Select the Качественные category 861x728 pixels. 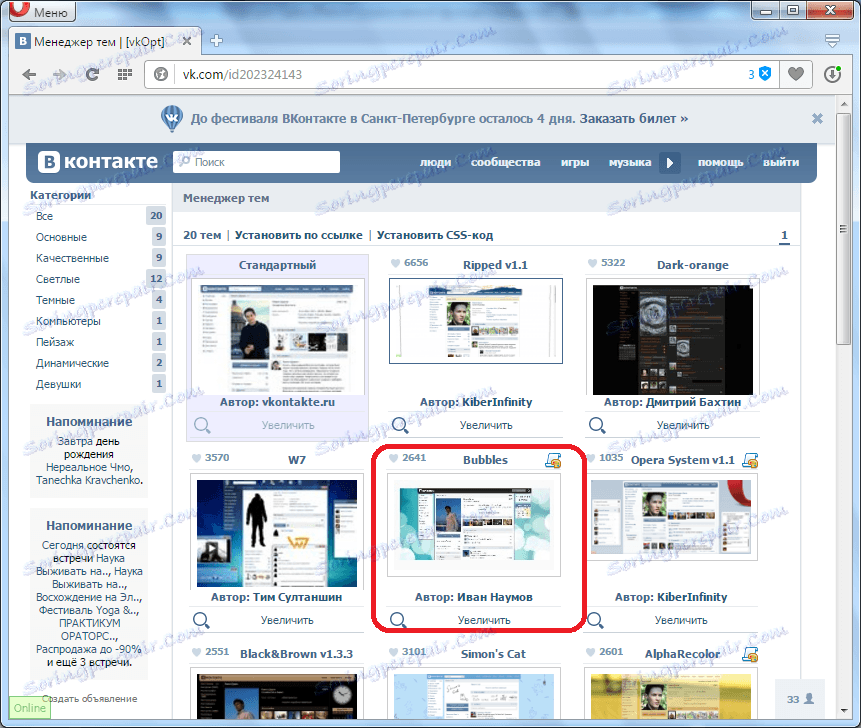point(98,258)
